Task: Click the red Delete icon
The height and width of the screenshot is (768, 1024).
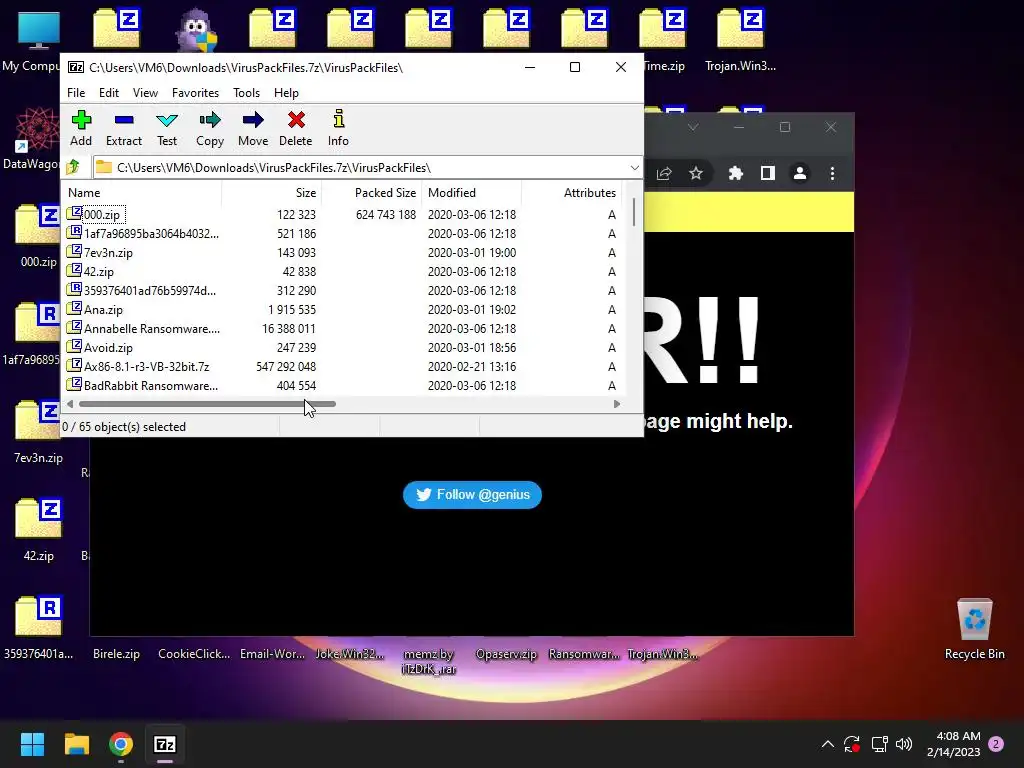Action: 296,120
